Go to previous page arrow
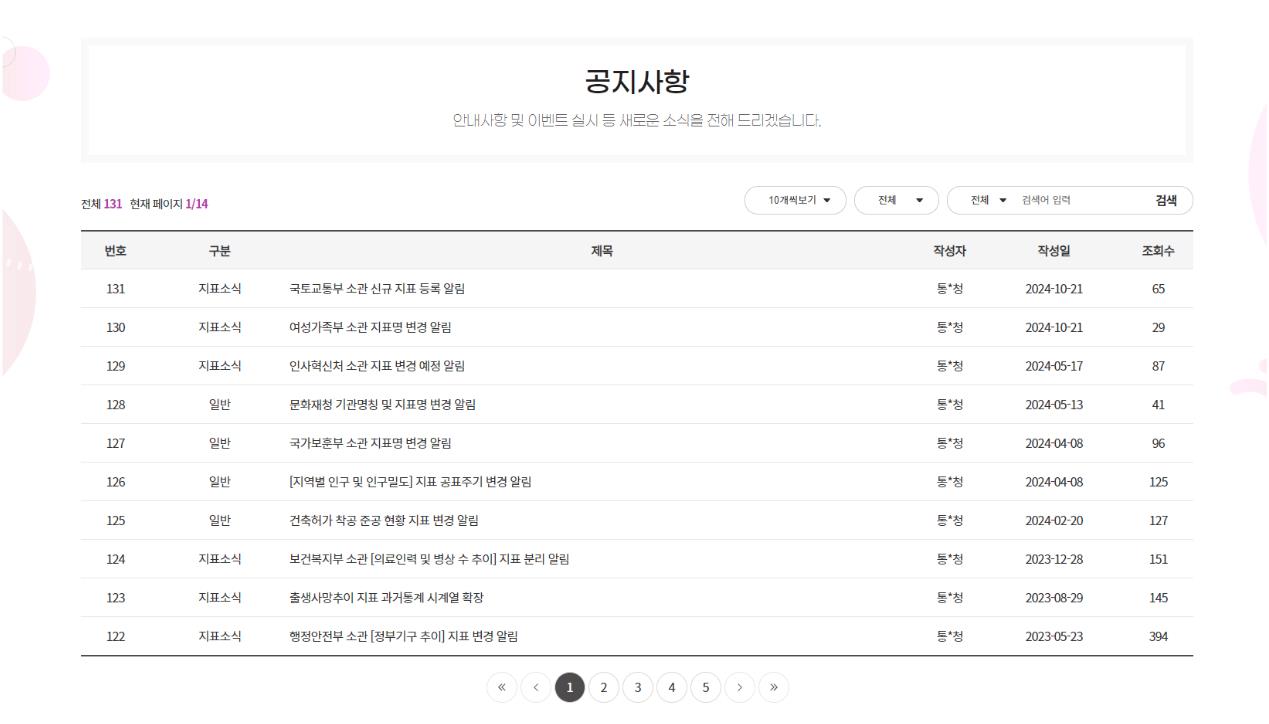 tap(536, 688)
